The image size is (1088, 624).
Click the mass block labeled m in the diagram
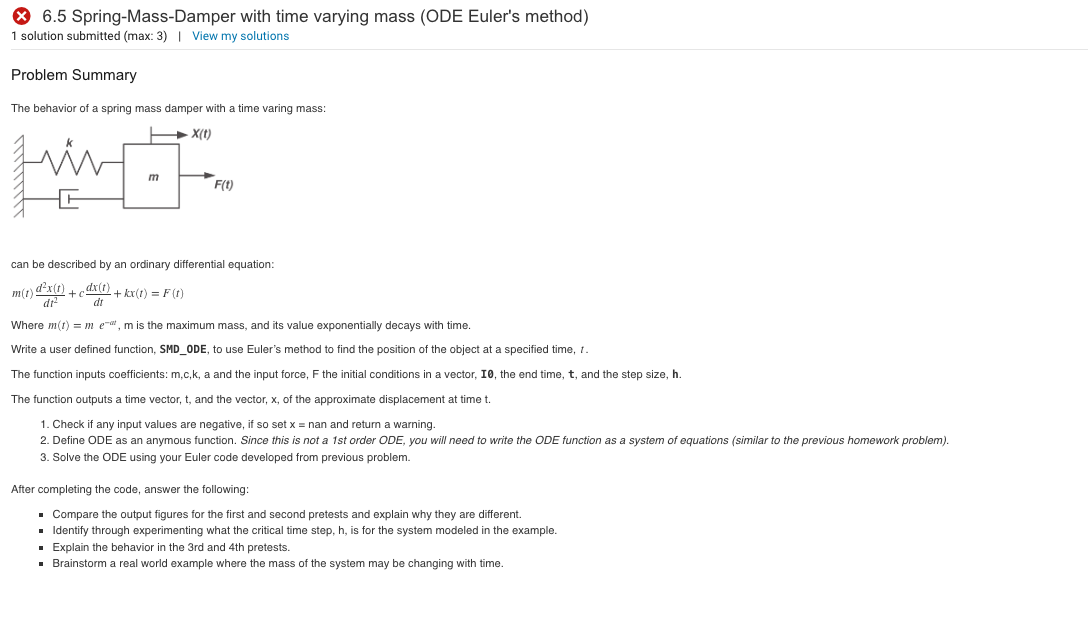(151, 178)
